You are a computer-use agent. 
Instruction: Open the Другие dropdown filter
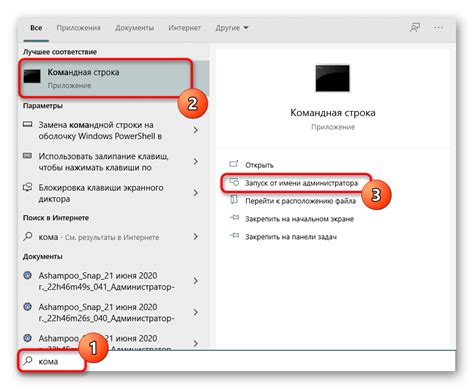232,28
